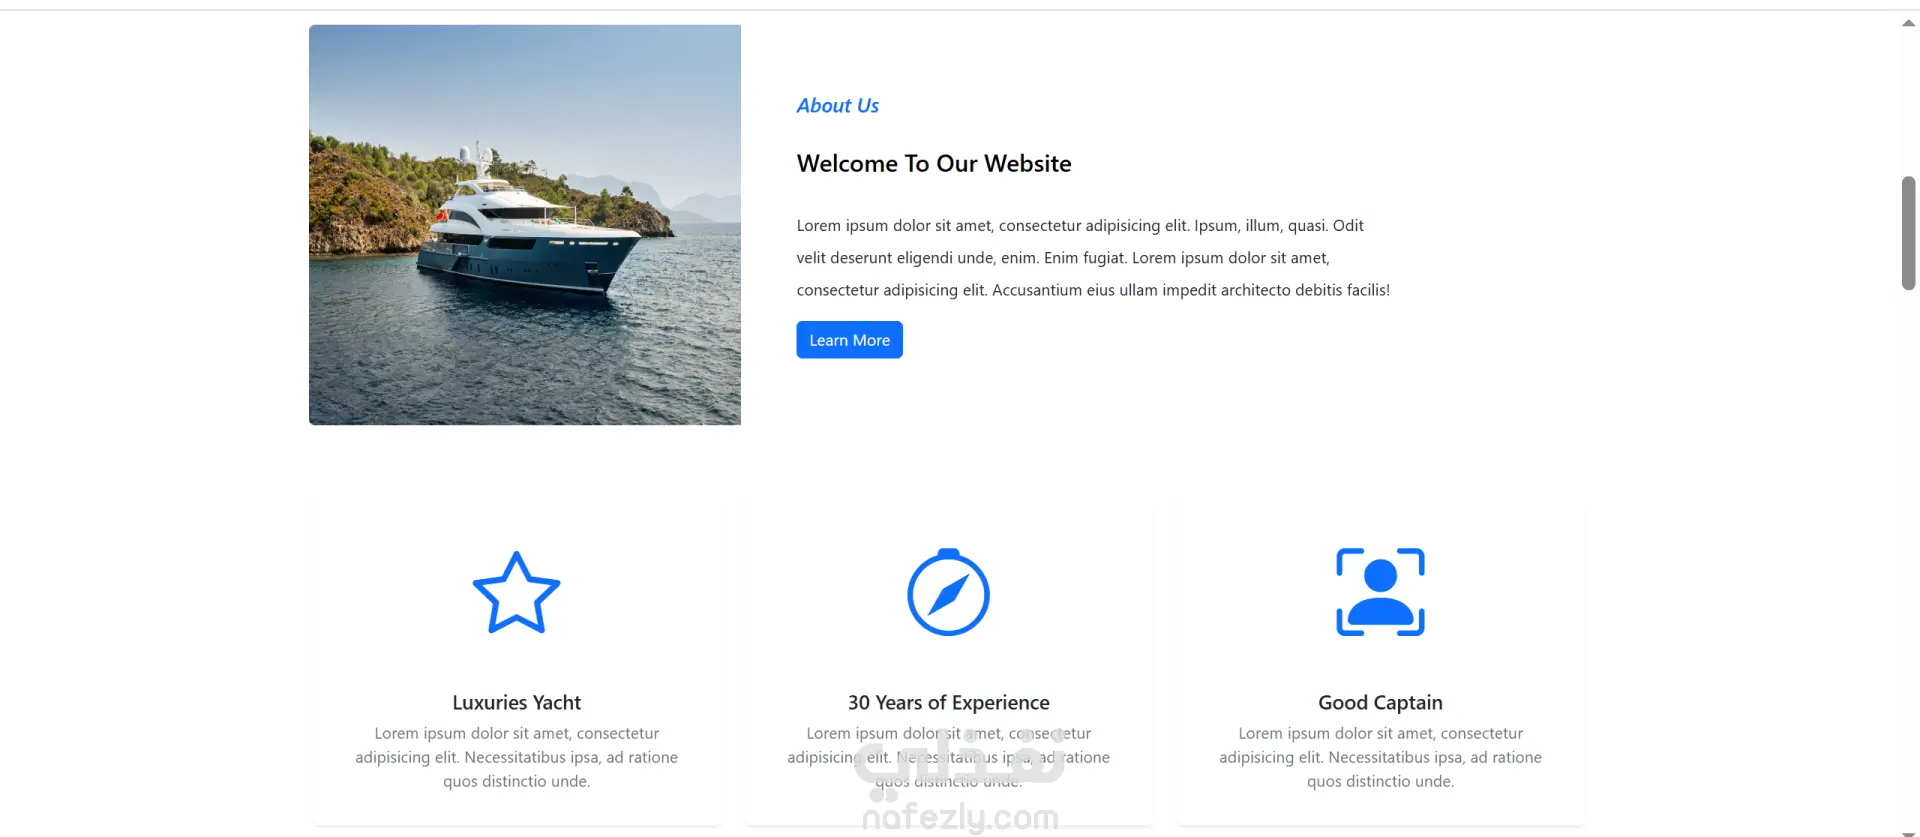Click the star icon above Luxuries Yacht
Screen dimensions: 1920x837
516,592
